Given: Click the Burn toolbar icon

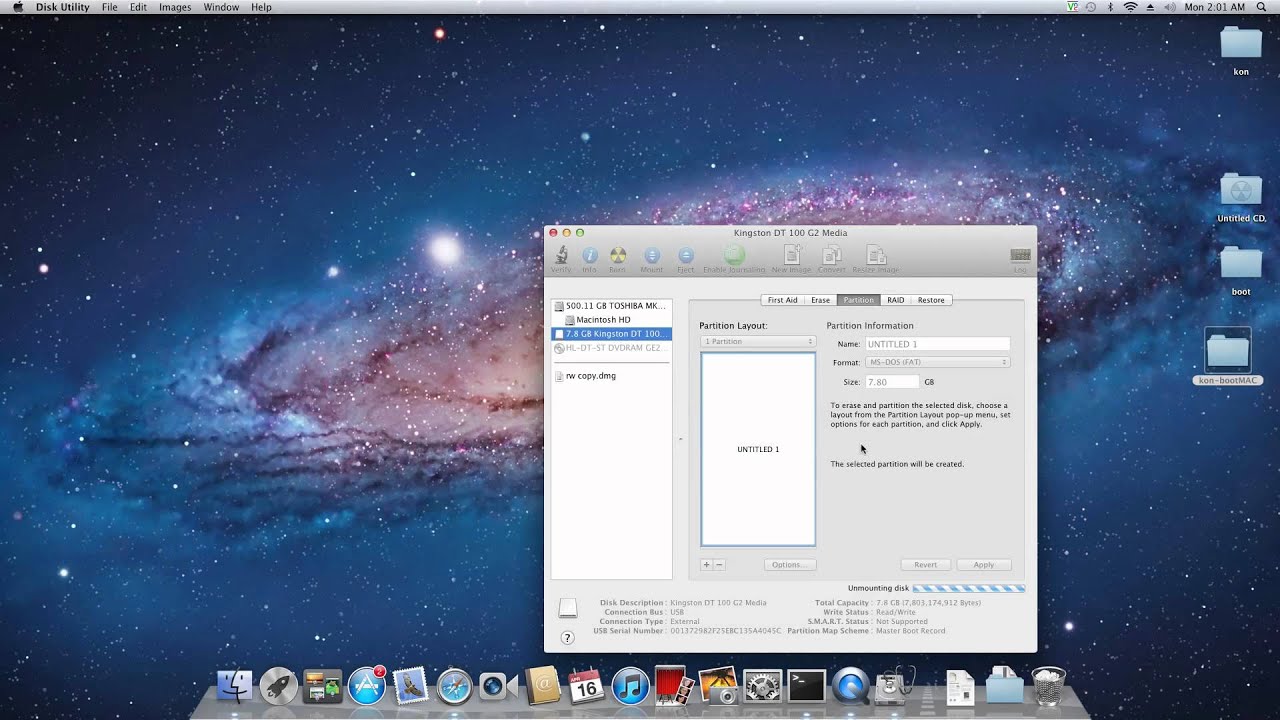Looking at the screenshot, I should coord(618,256).
